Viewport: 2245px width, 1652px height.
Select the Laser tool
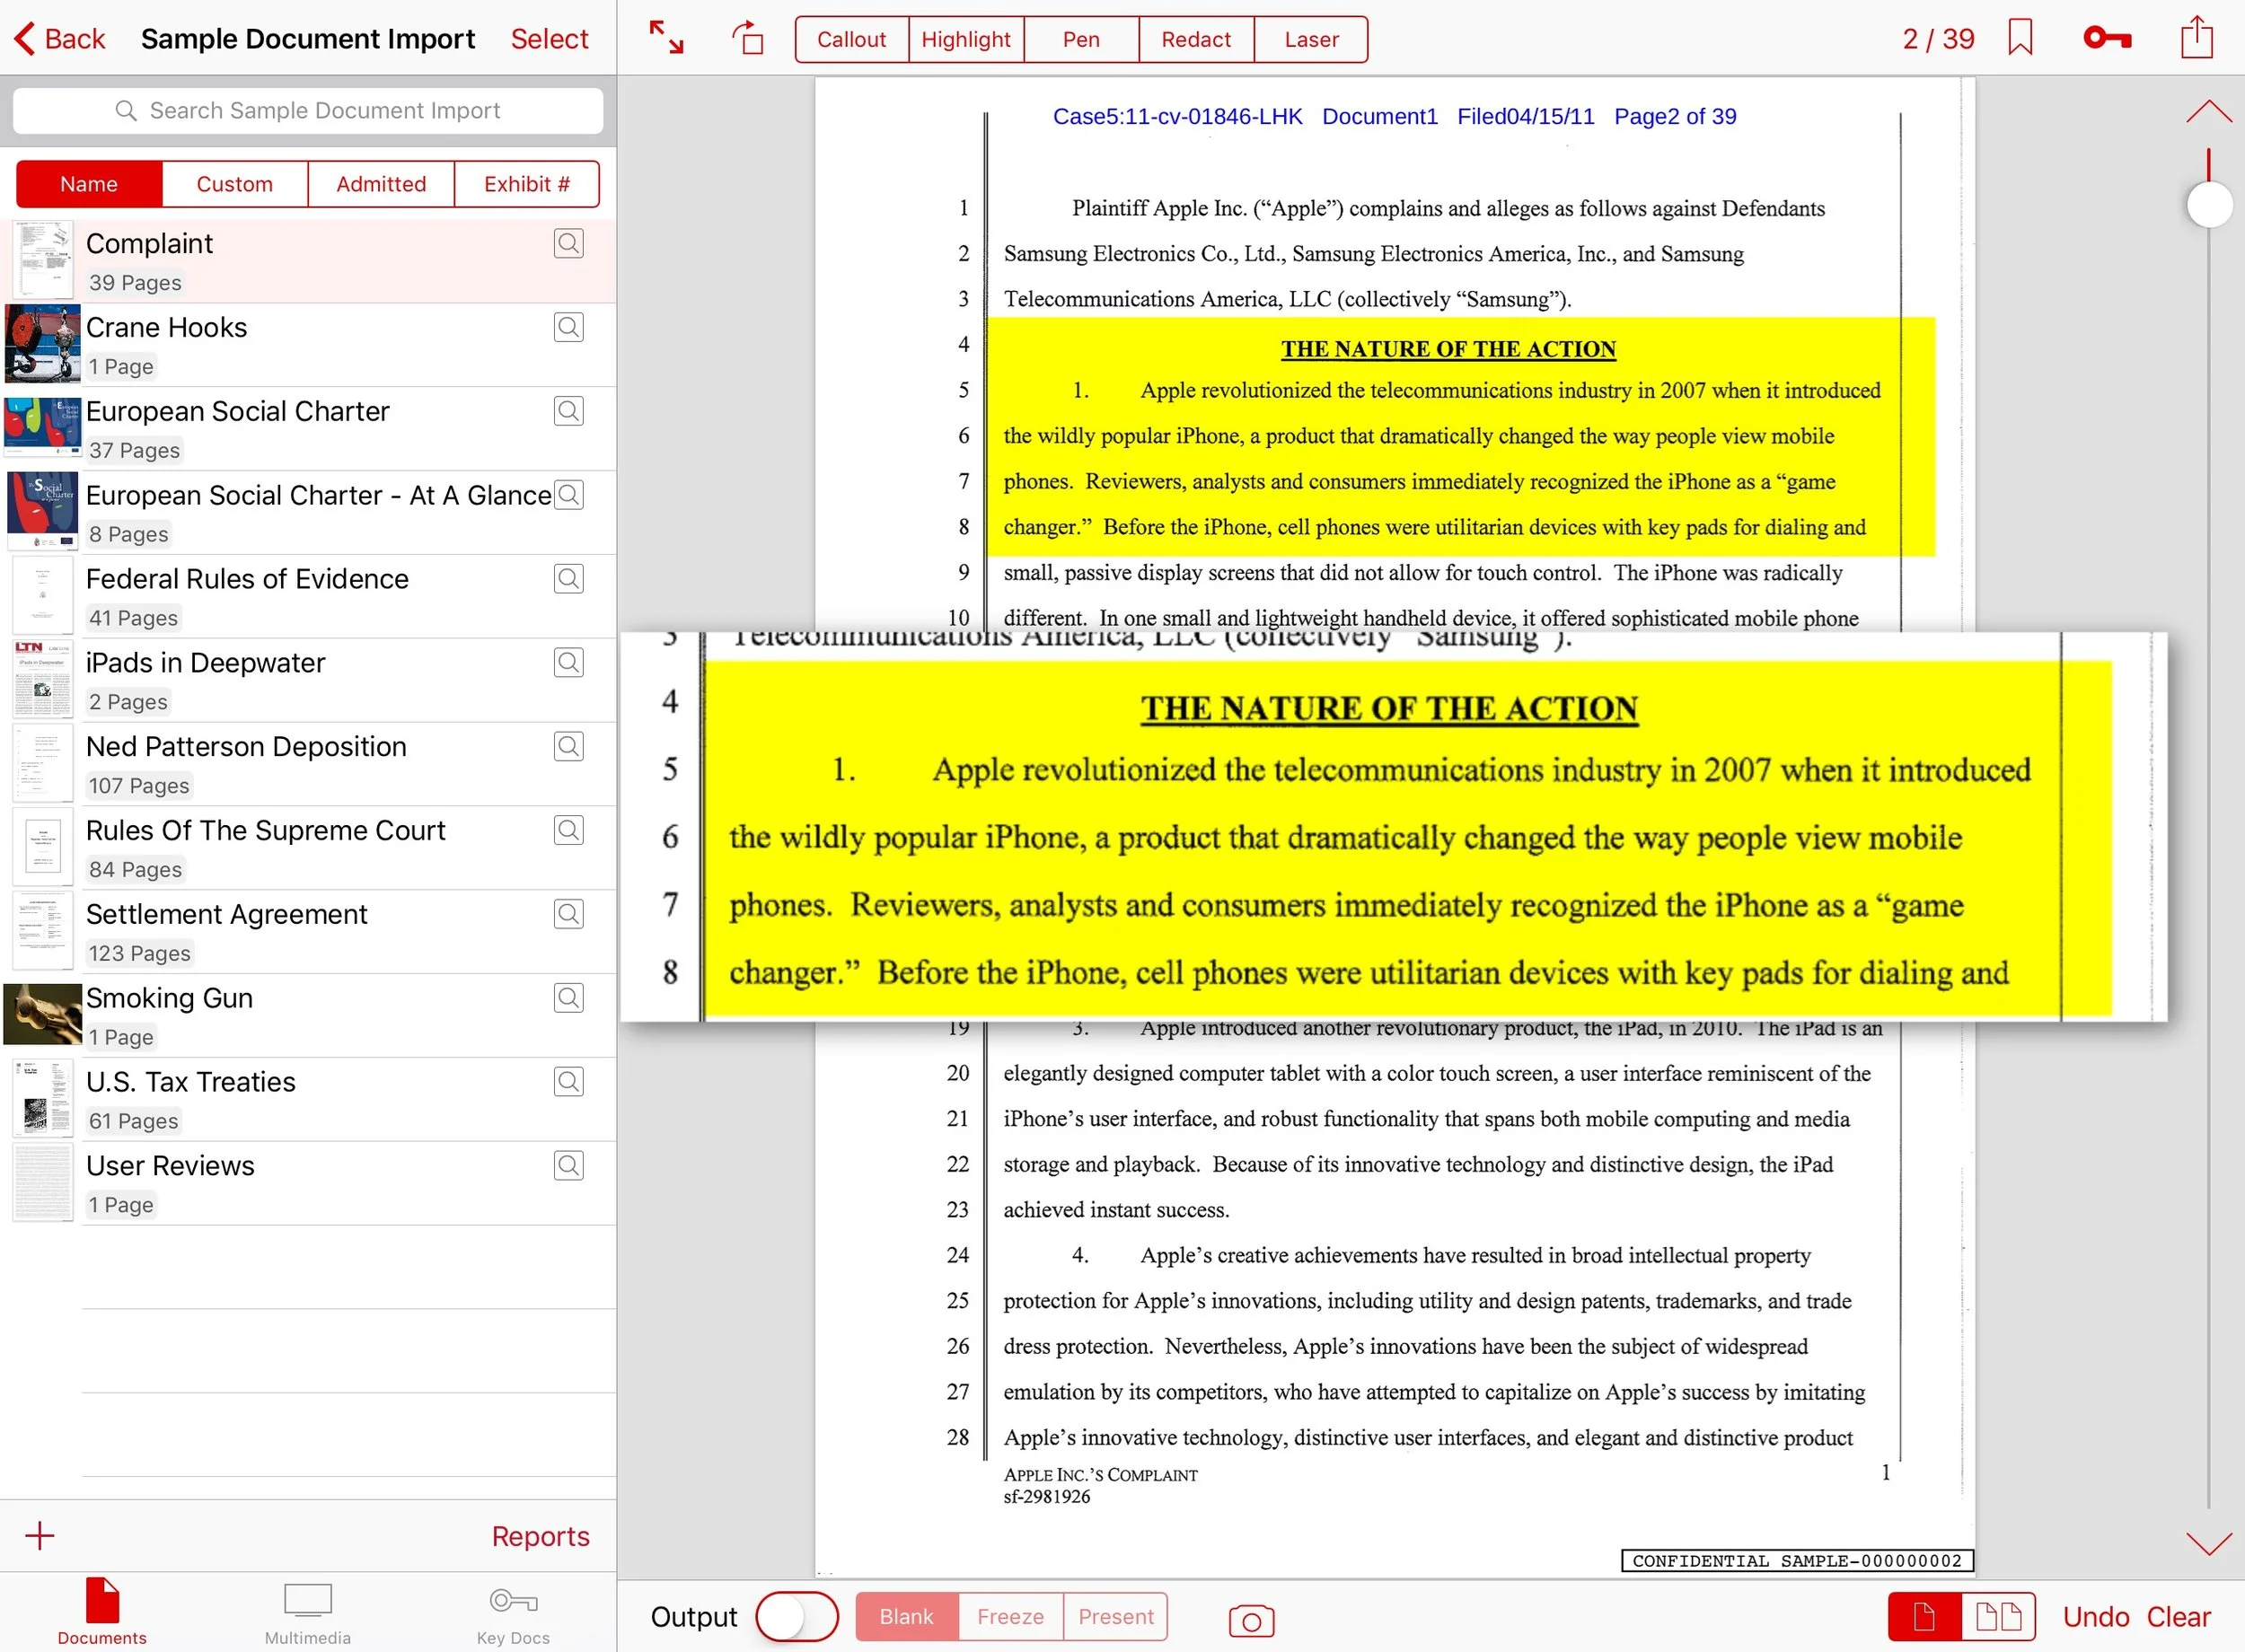1311,39
